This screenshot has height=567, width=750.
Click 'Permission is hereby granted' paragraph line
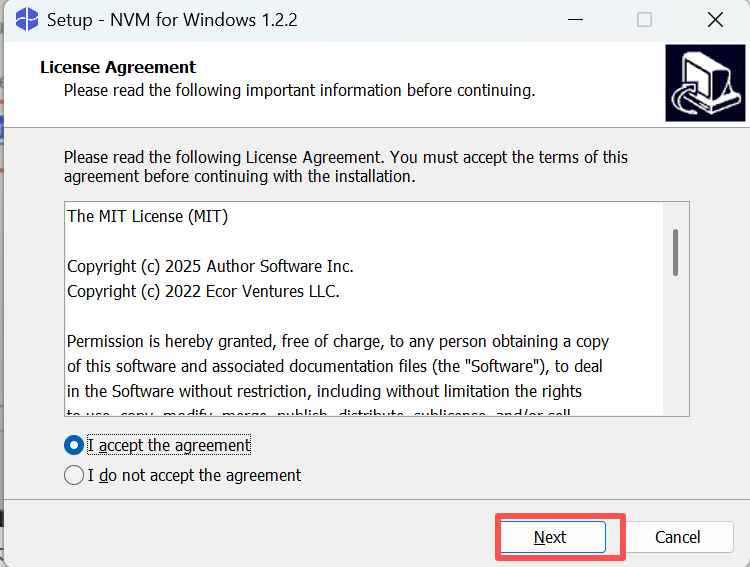338,341
